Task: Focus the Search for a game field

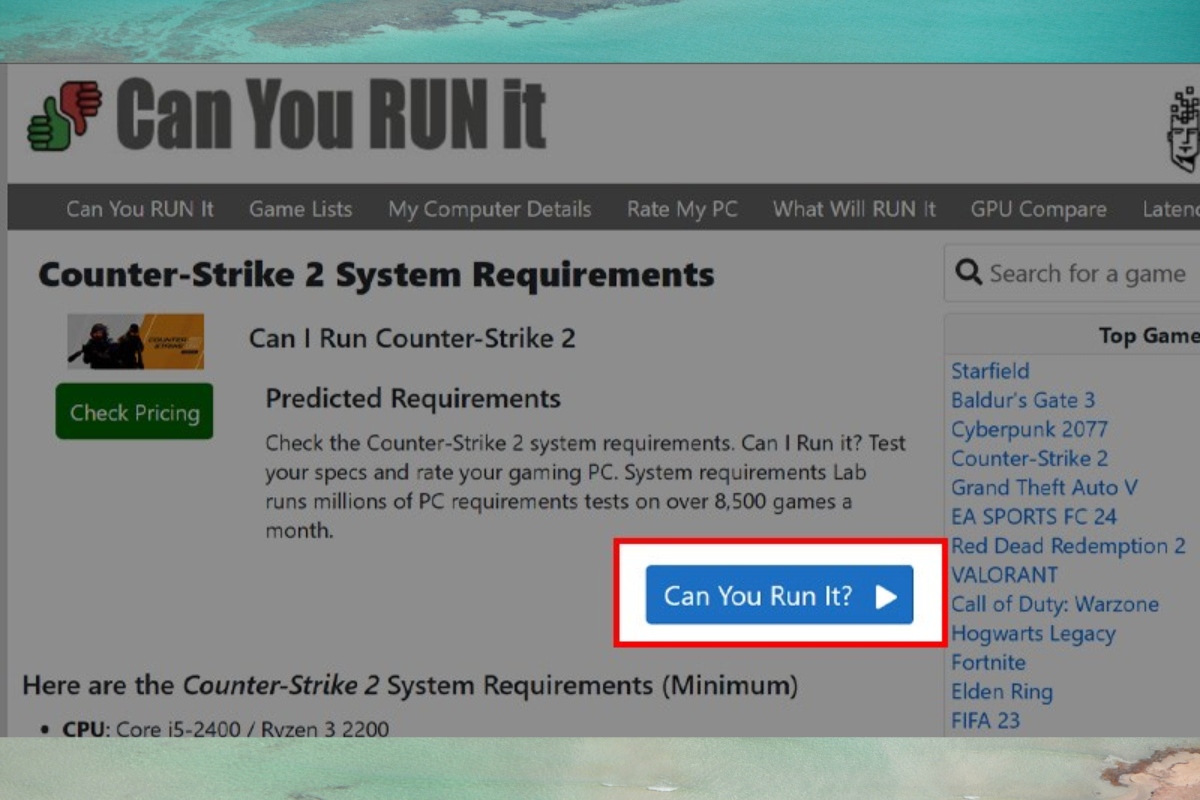Action: pyautogui.click(x=1072, y=273)
